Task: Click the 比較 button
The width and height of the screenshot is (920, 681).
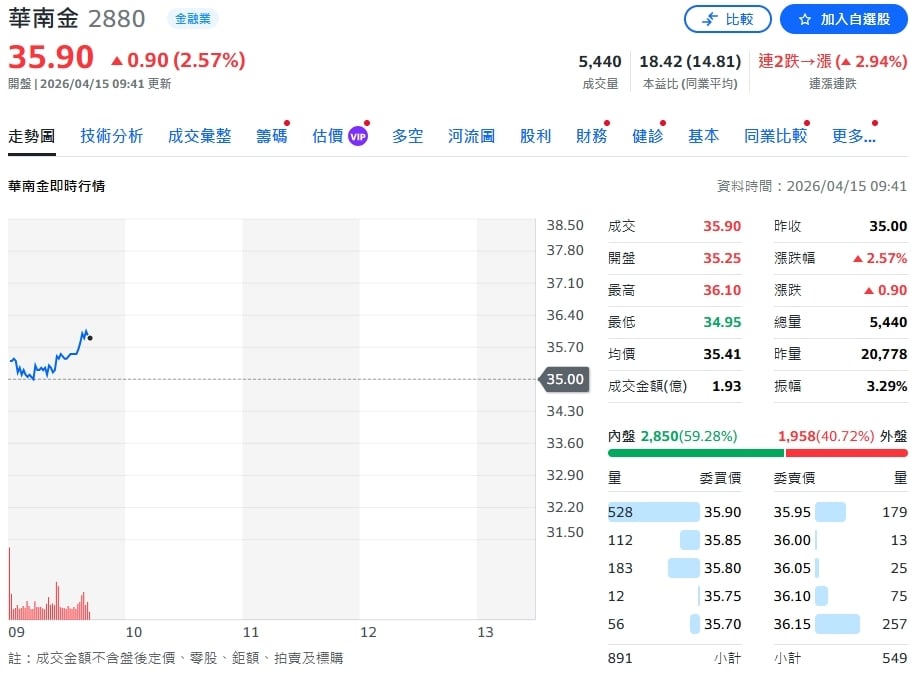Action: coord(728,18)
